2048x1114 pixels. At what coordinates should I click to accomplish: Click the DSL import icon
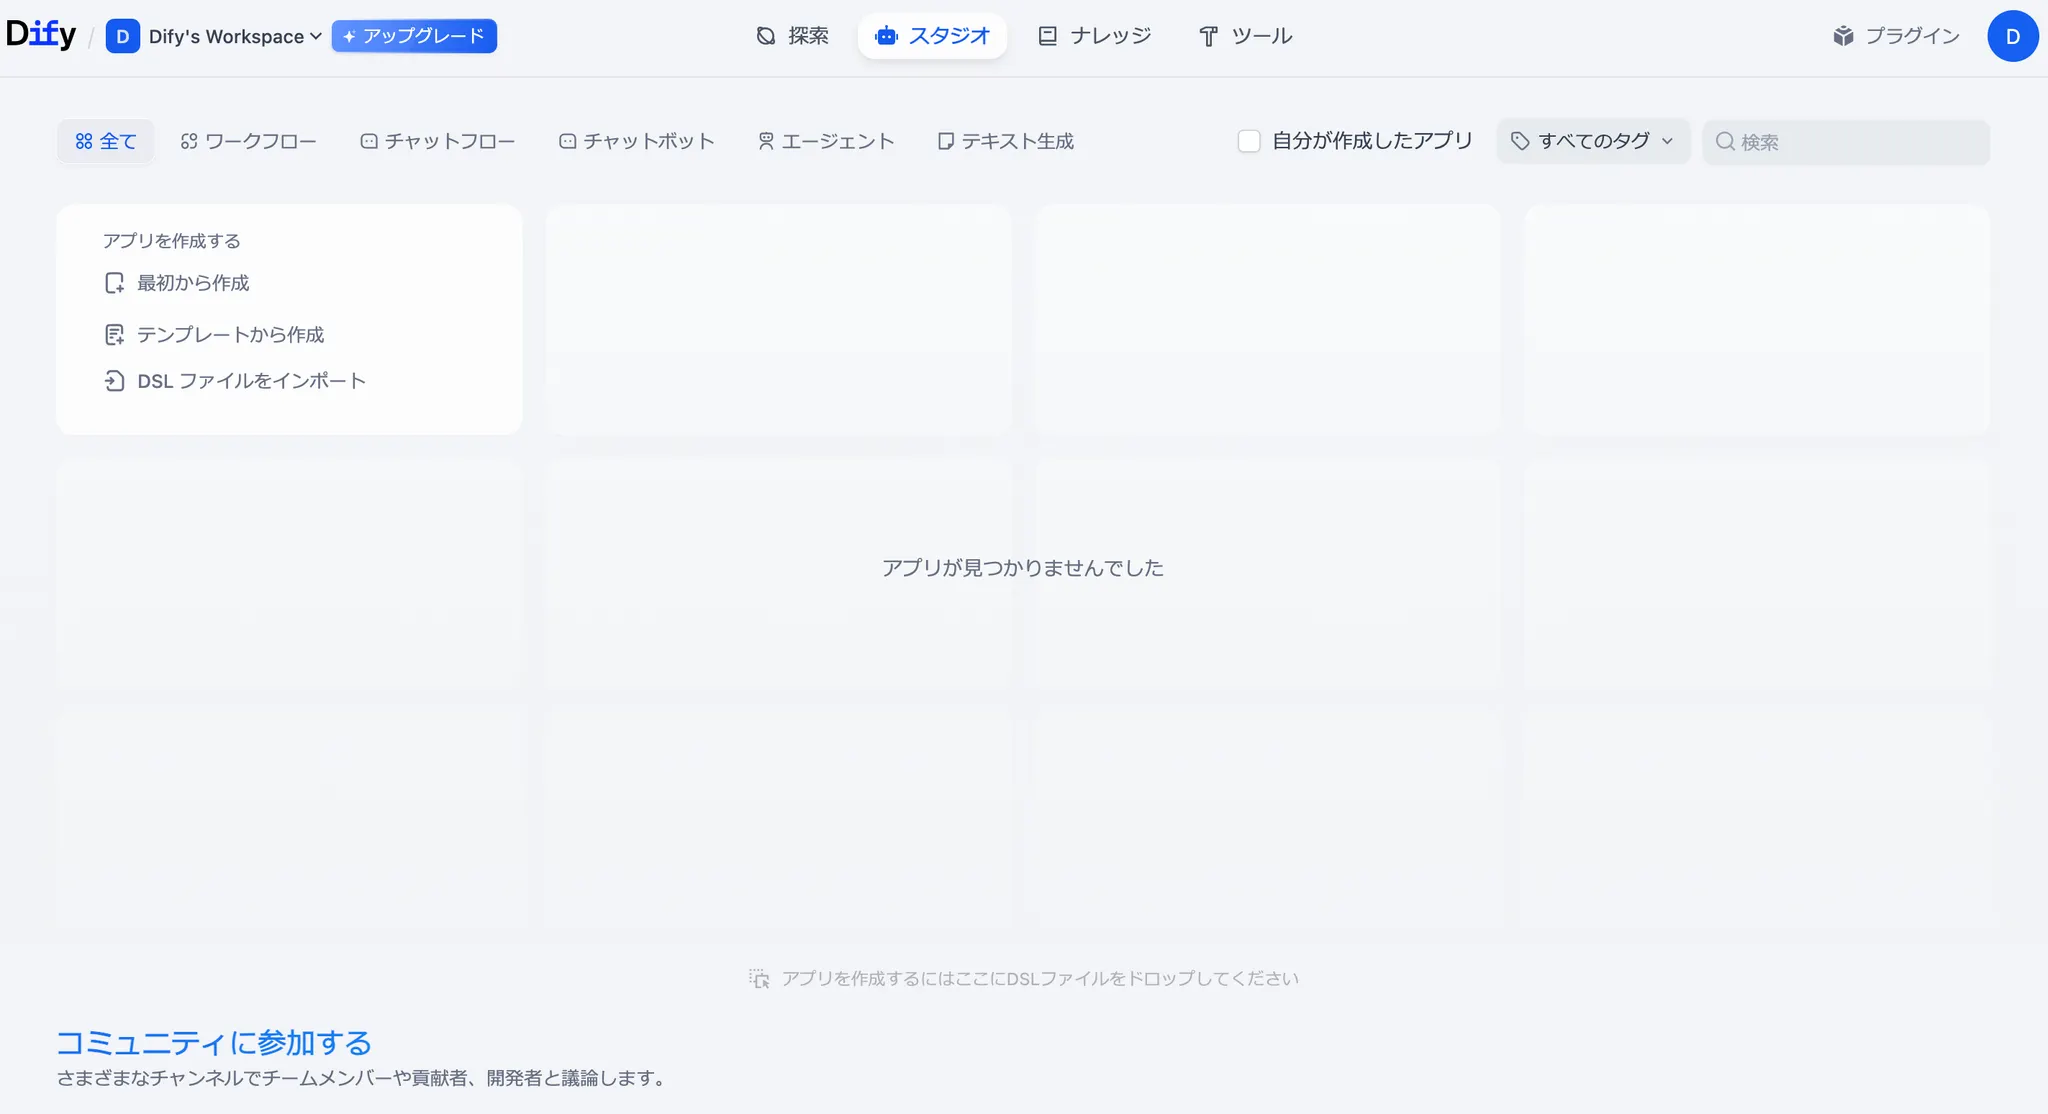115,381
